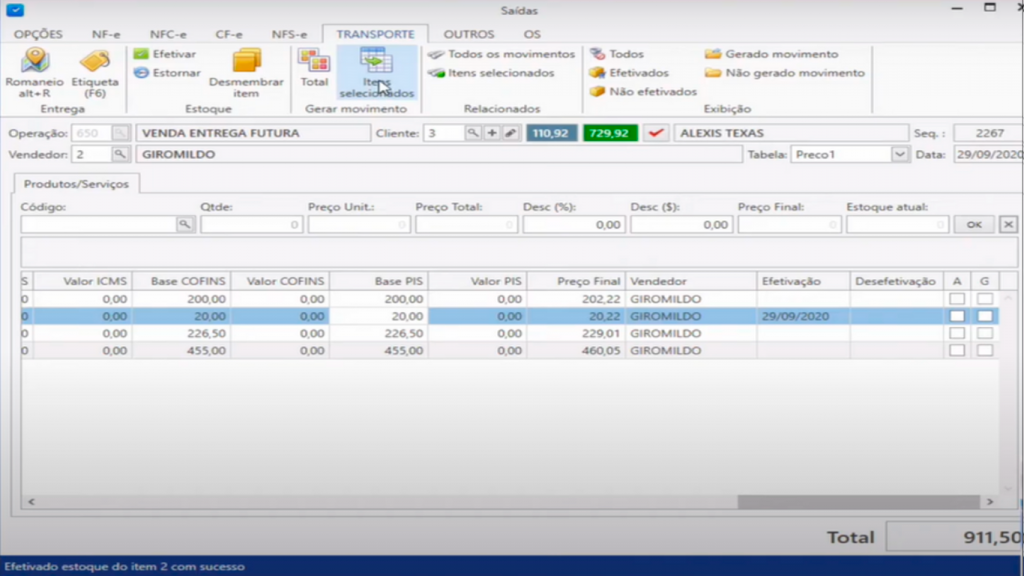Image resolution: width=1024 pixels, height=576 pixels.
Task: Click the Estornar stock icon
Action: pyautogui.click(x=141, y=73)
